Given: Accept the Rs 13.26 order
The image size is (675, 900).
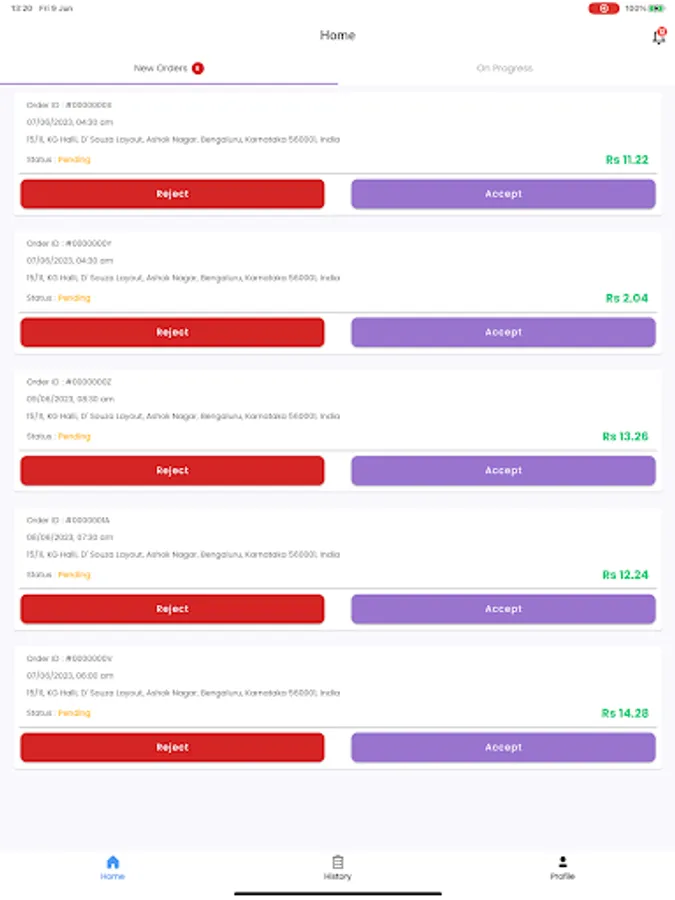Looking at the screenshot, I should point(503,470).
